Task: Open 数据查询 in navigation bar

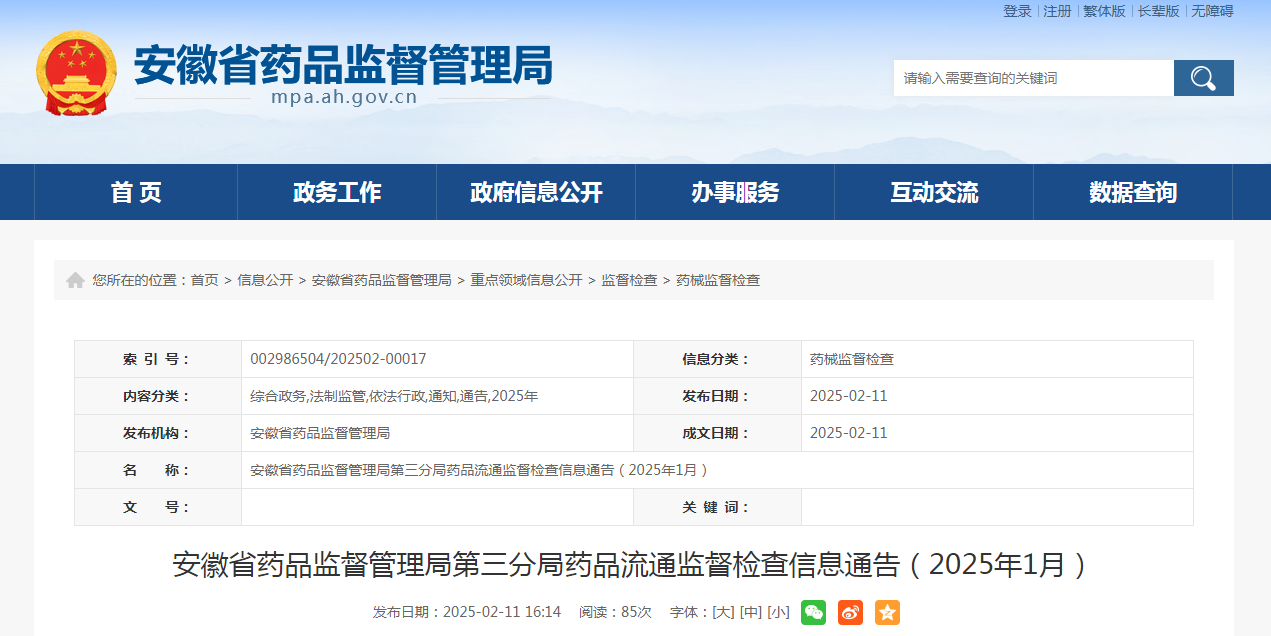Action: pyautogui.click(x=1133, y=192)
